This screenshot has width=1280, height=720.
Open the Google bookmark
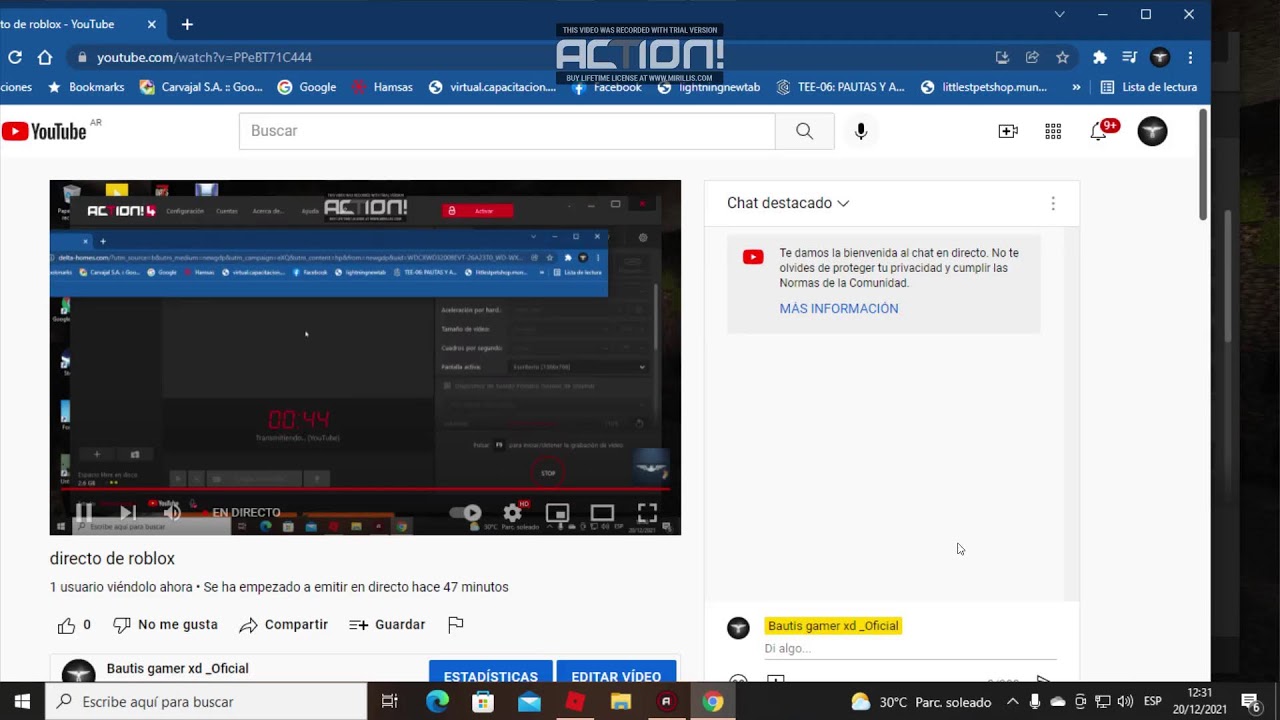point(307,87)
